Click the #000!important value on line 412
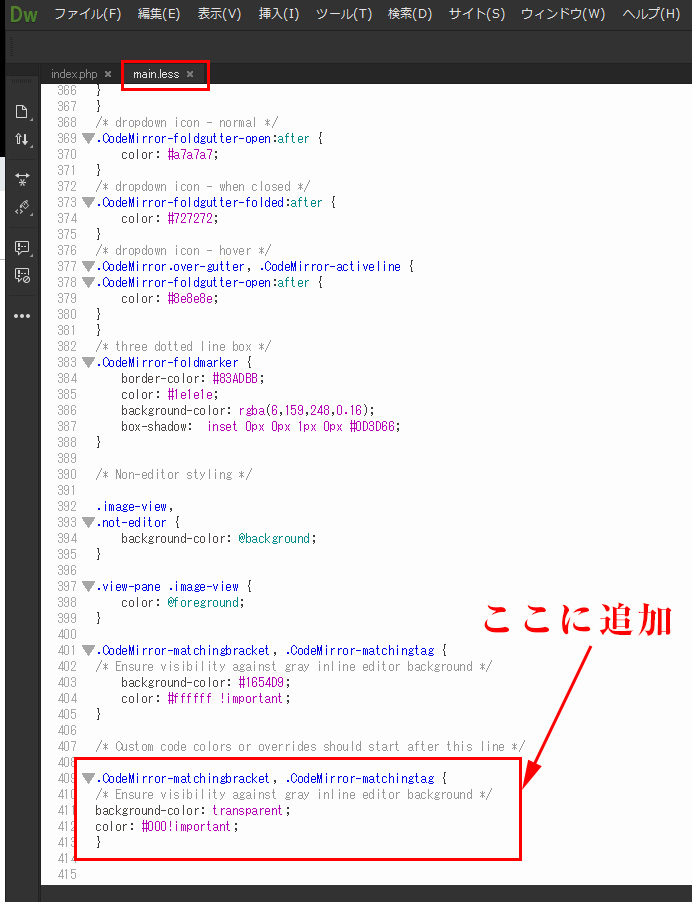692x902 pixels. (186, 827)
